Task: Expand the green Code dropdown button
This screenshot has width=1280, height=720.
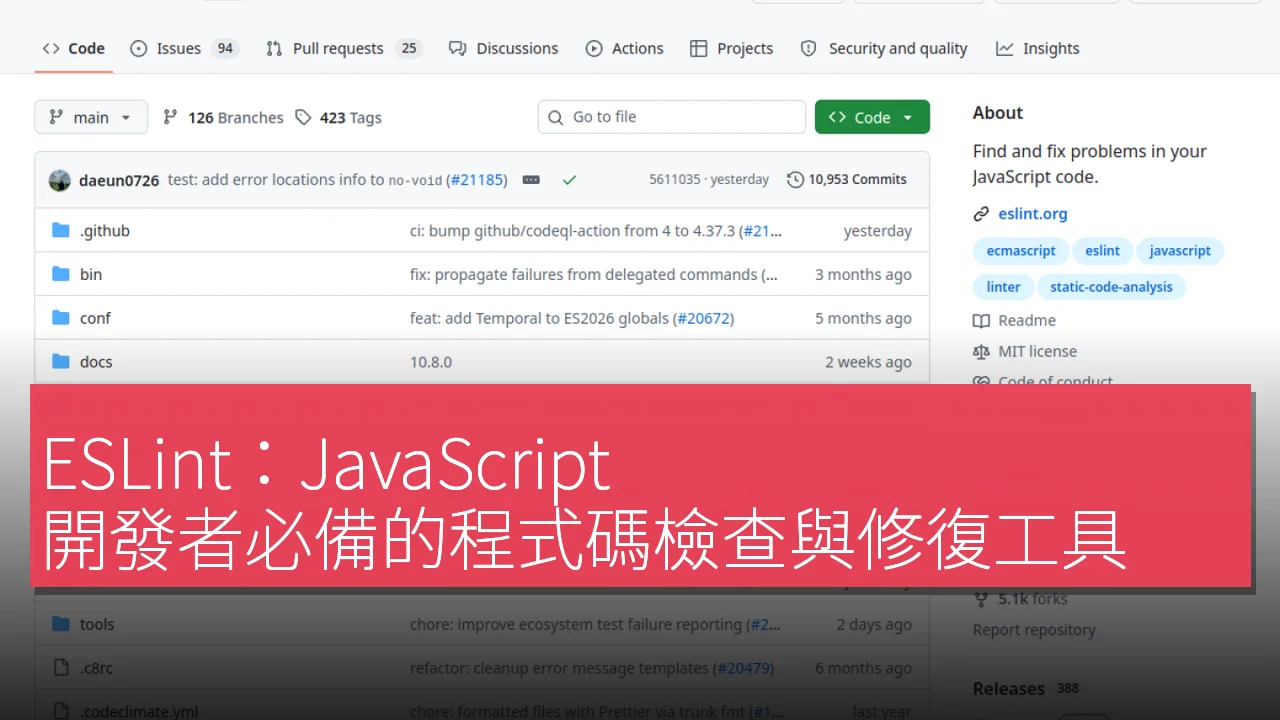Action: pos(872,117)
